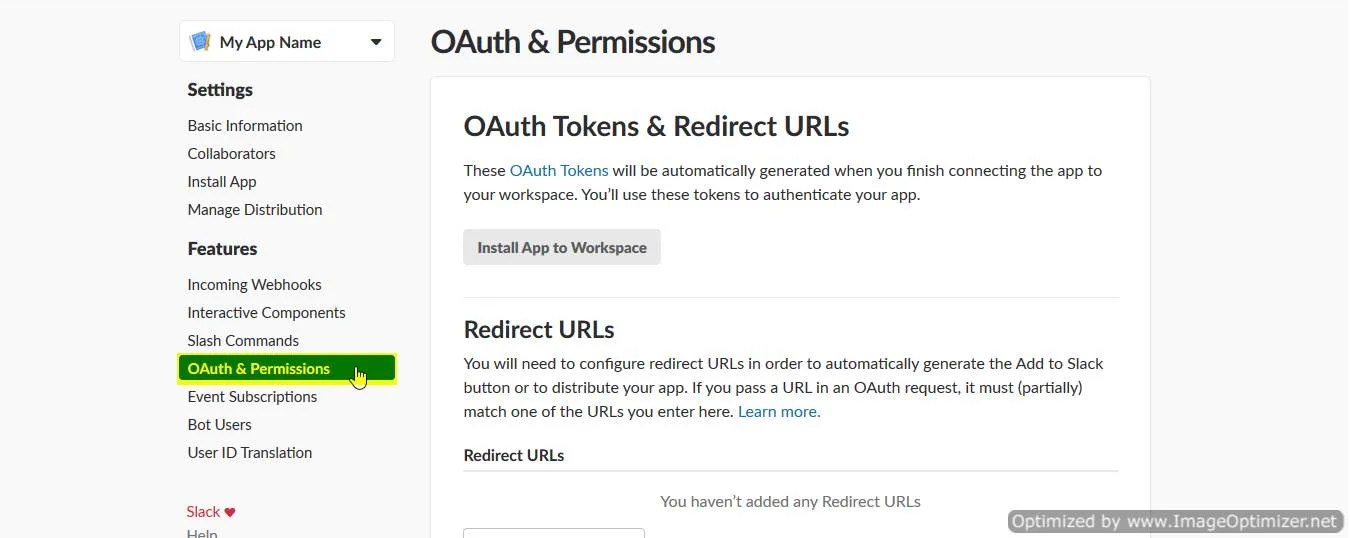Screen dimensions: 1350x538
Task: Open Slash Commands section
Action: [x=243, y=341]
